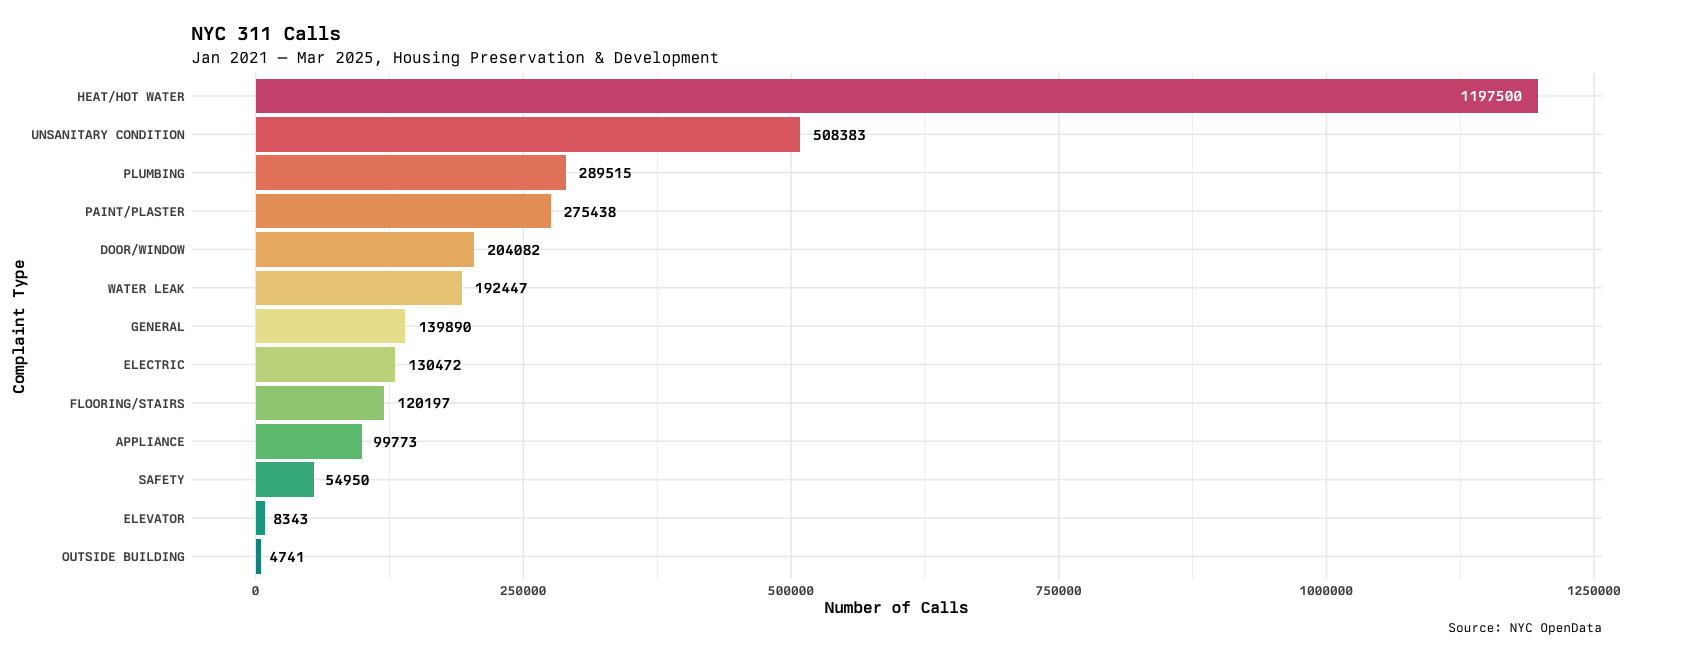Select the UNSANITARY CONDITION bar
Viewport: 1695px width, 661px height.
pyautogui.click(x=527, y=135)
